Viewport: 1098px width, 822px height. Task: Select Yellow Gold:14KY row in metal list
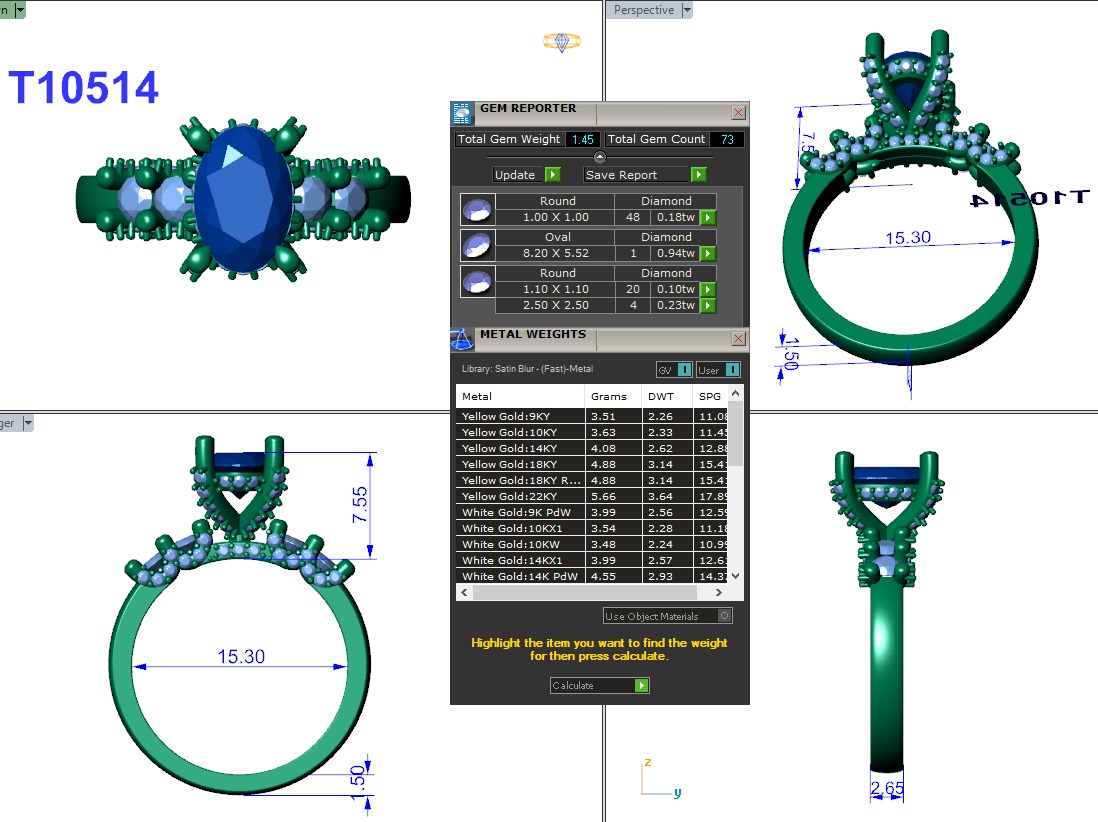520,448
